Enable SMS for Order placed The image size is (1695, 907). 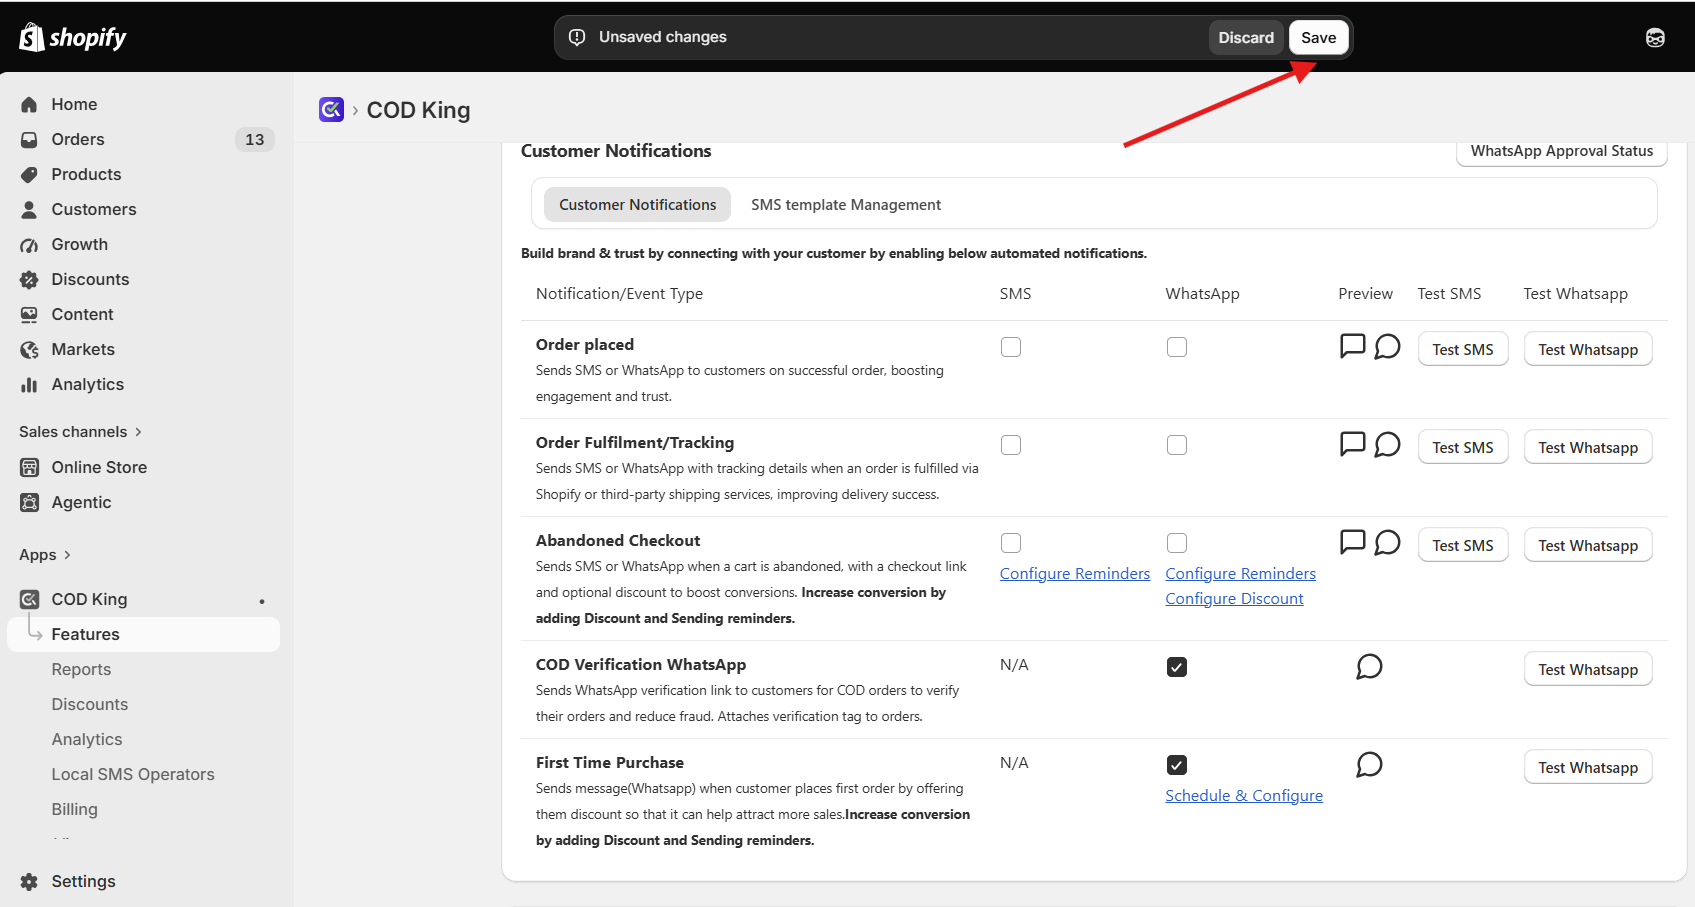[1011, 347]
